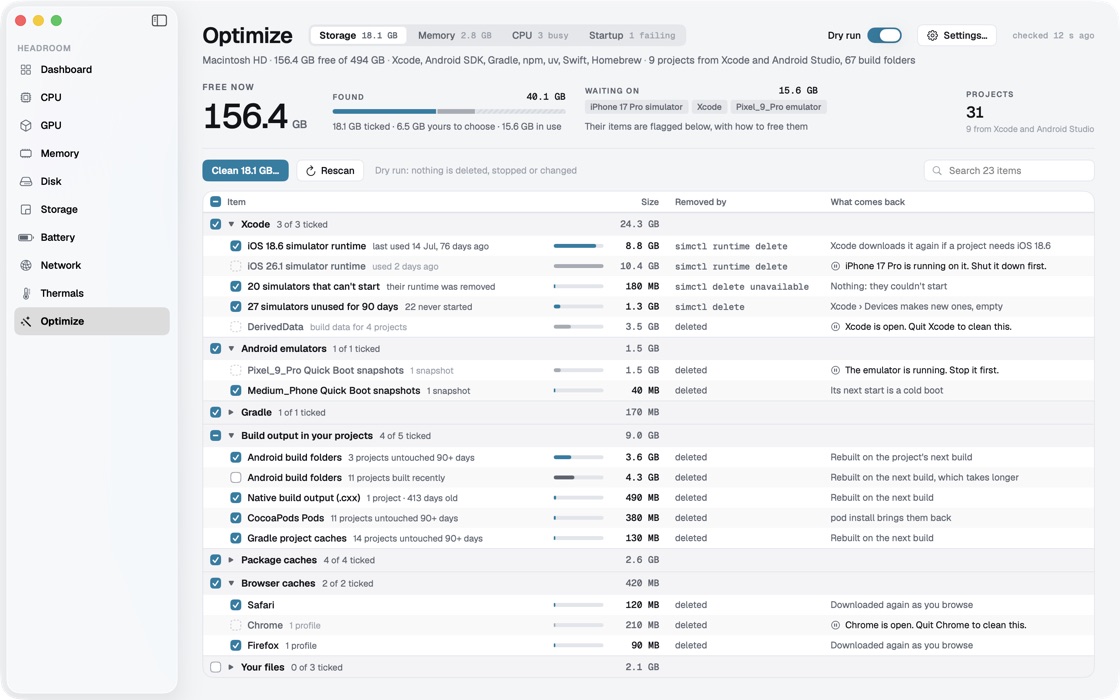1120x700 pixels.
Task: Untick Medium_Phone Quick Boot snapshots checkbox
Action: click(236, 391)
